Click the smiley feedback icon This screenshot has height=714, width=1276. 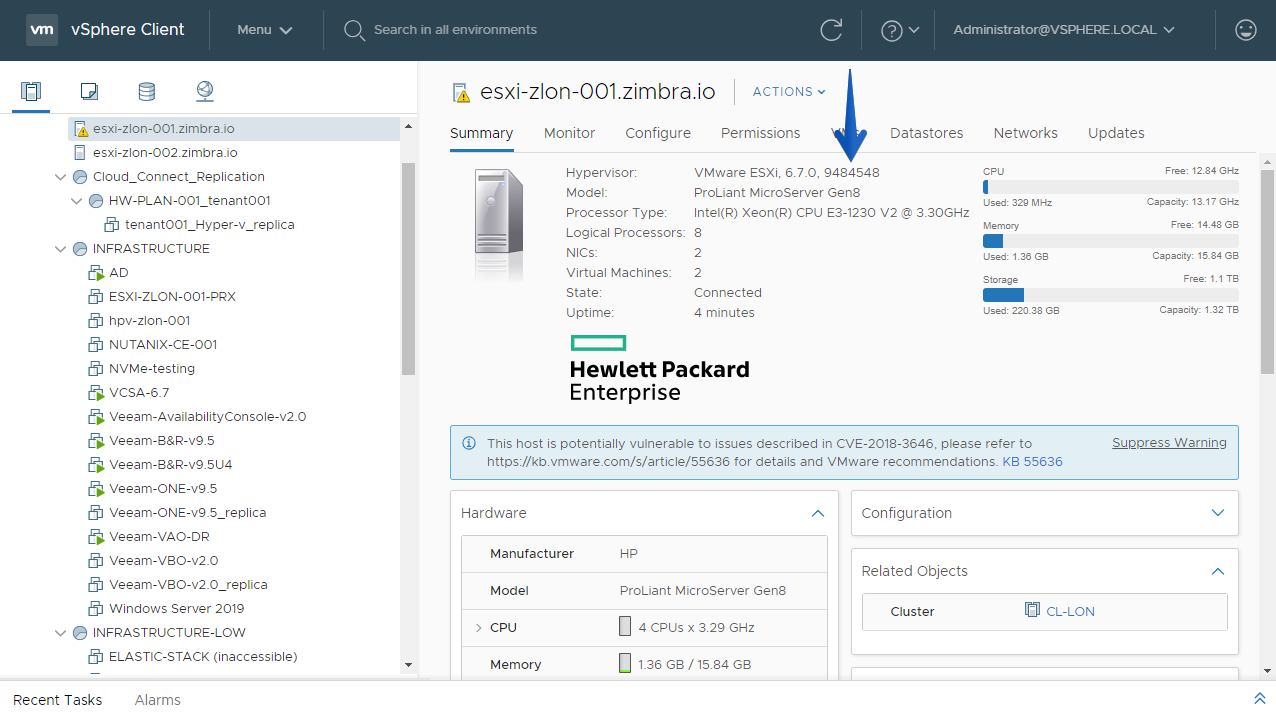point(1246,30)
